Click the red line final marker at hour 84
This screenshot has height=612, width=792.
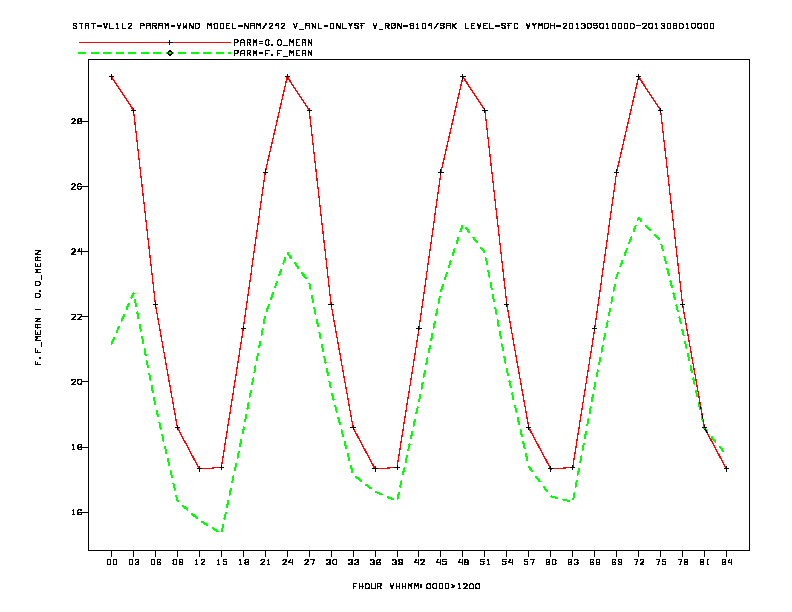(726, 469)
